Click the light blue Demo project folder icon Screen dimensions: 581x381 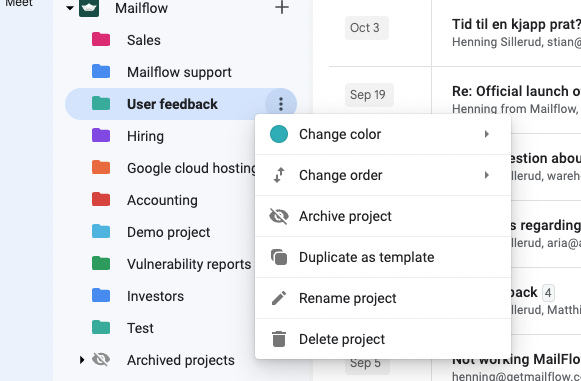pyautogui.click(x=101, y=231)
